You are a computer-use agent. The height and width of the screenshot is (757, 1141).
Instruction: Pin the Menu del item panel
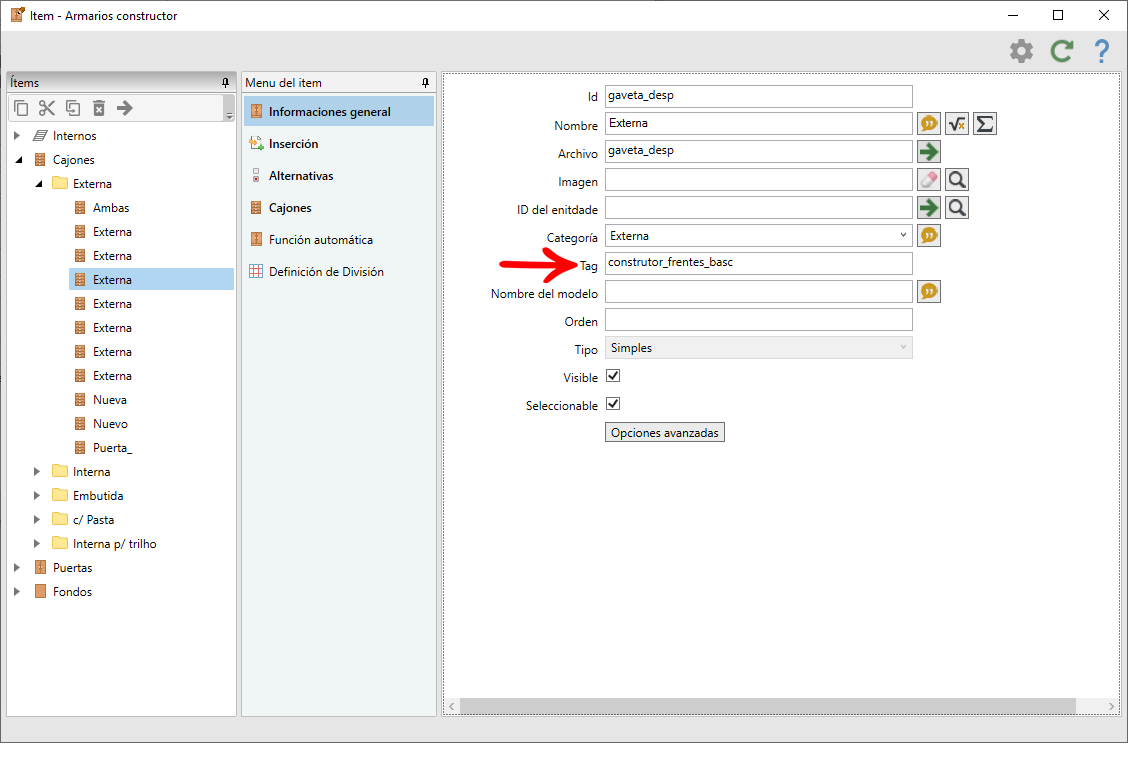click(x=425, y=83)
